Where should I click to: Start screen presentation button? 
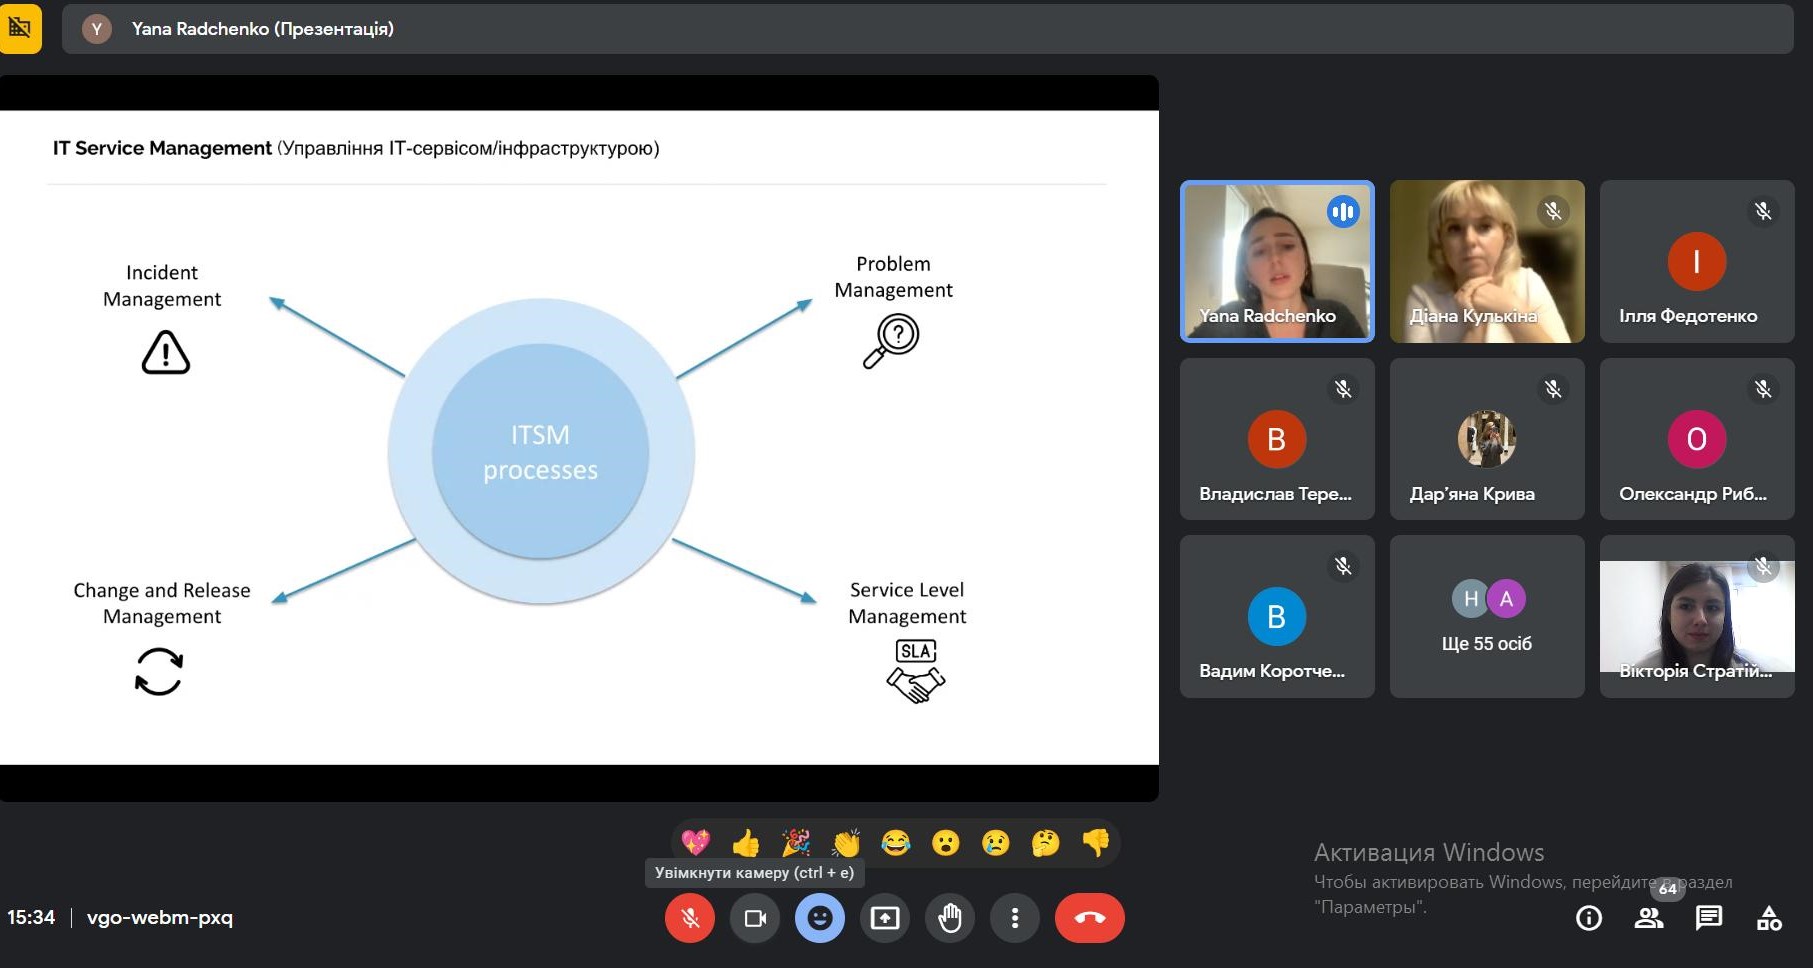click(x=885, y=918)
